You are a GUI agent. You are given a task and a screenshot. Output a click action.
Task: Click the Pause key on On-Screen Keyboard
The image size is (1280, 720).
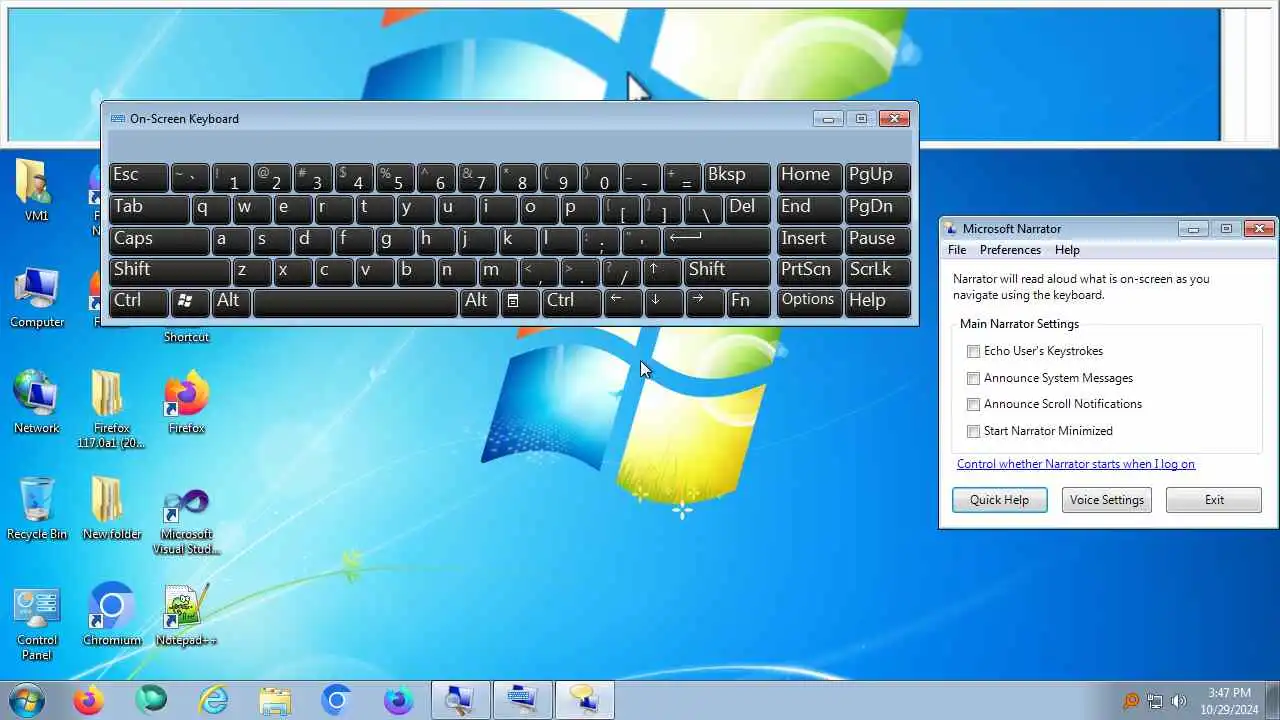[877, 240]
